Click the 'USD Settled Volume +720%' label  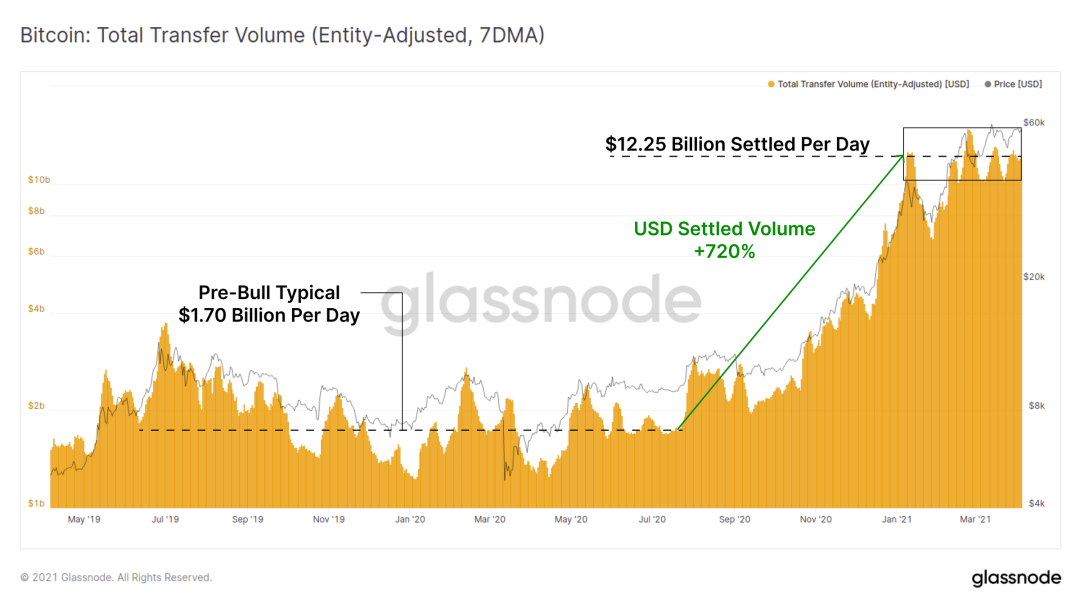coord(724,240)
